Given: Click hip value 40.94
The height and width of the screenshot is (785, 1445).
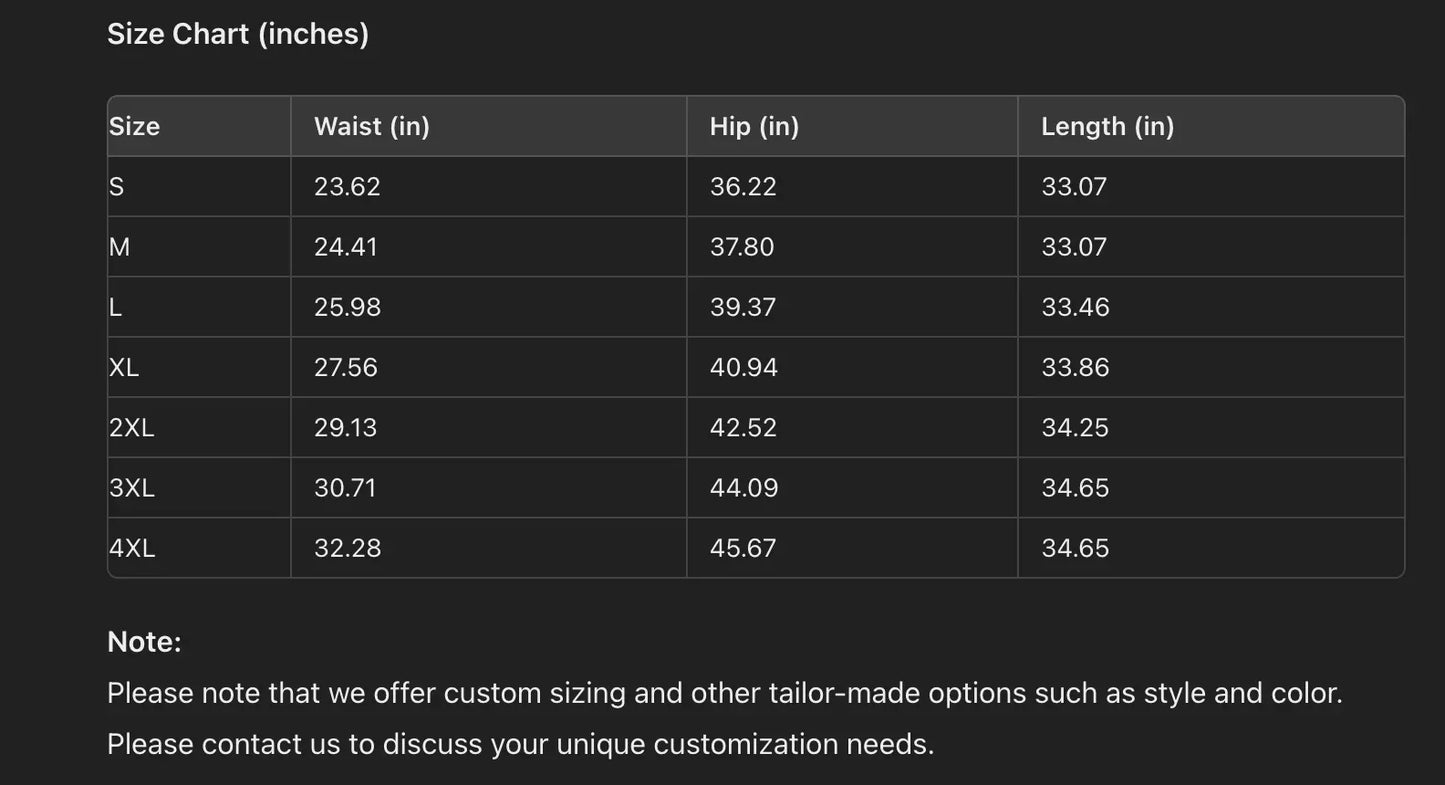Looking at the screenshot, I should (743, 368).
